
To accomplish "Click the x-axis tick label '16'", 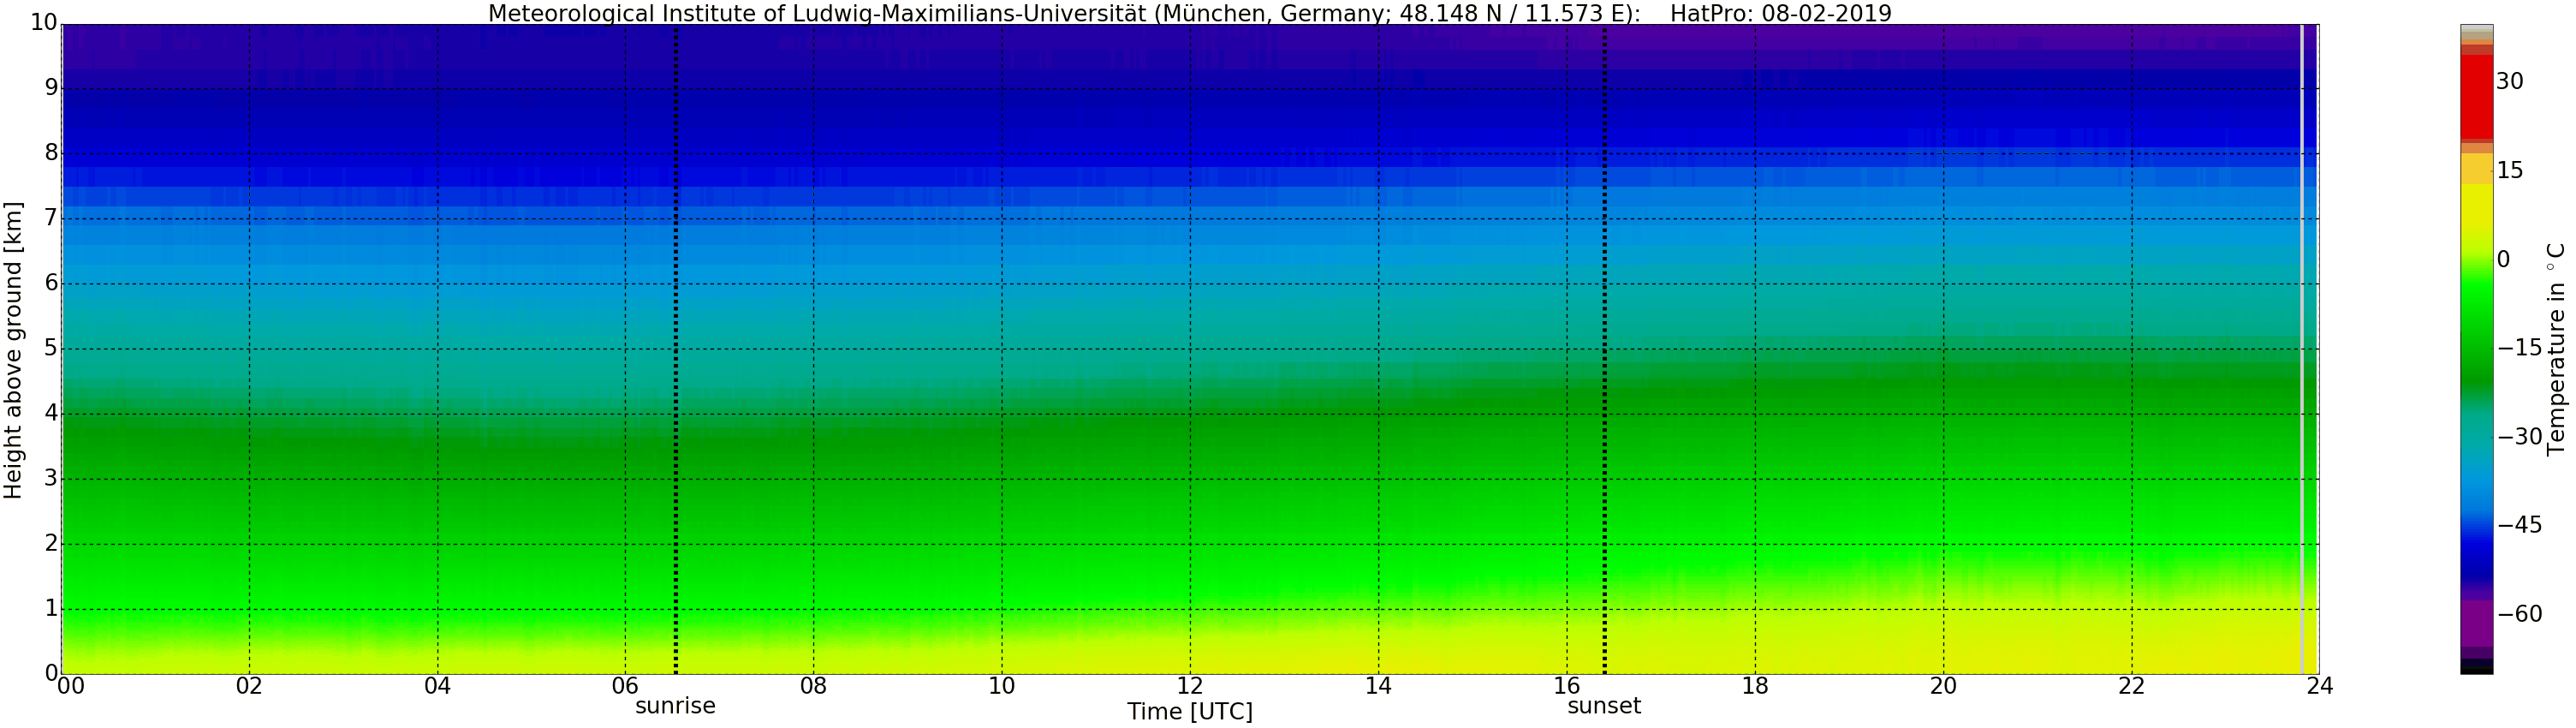I will (1566, 686).
